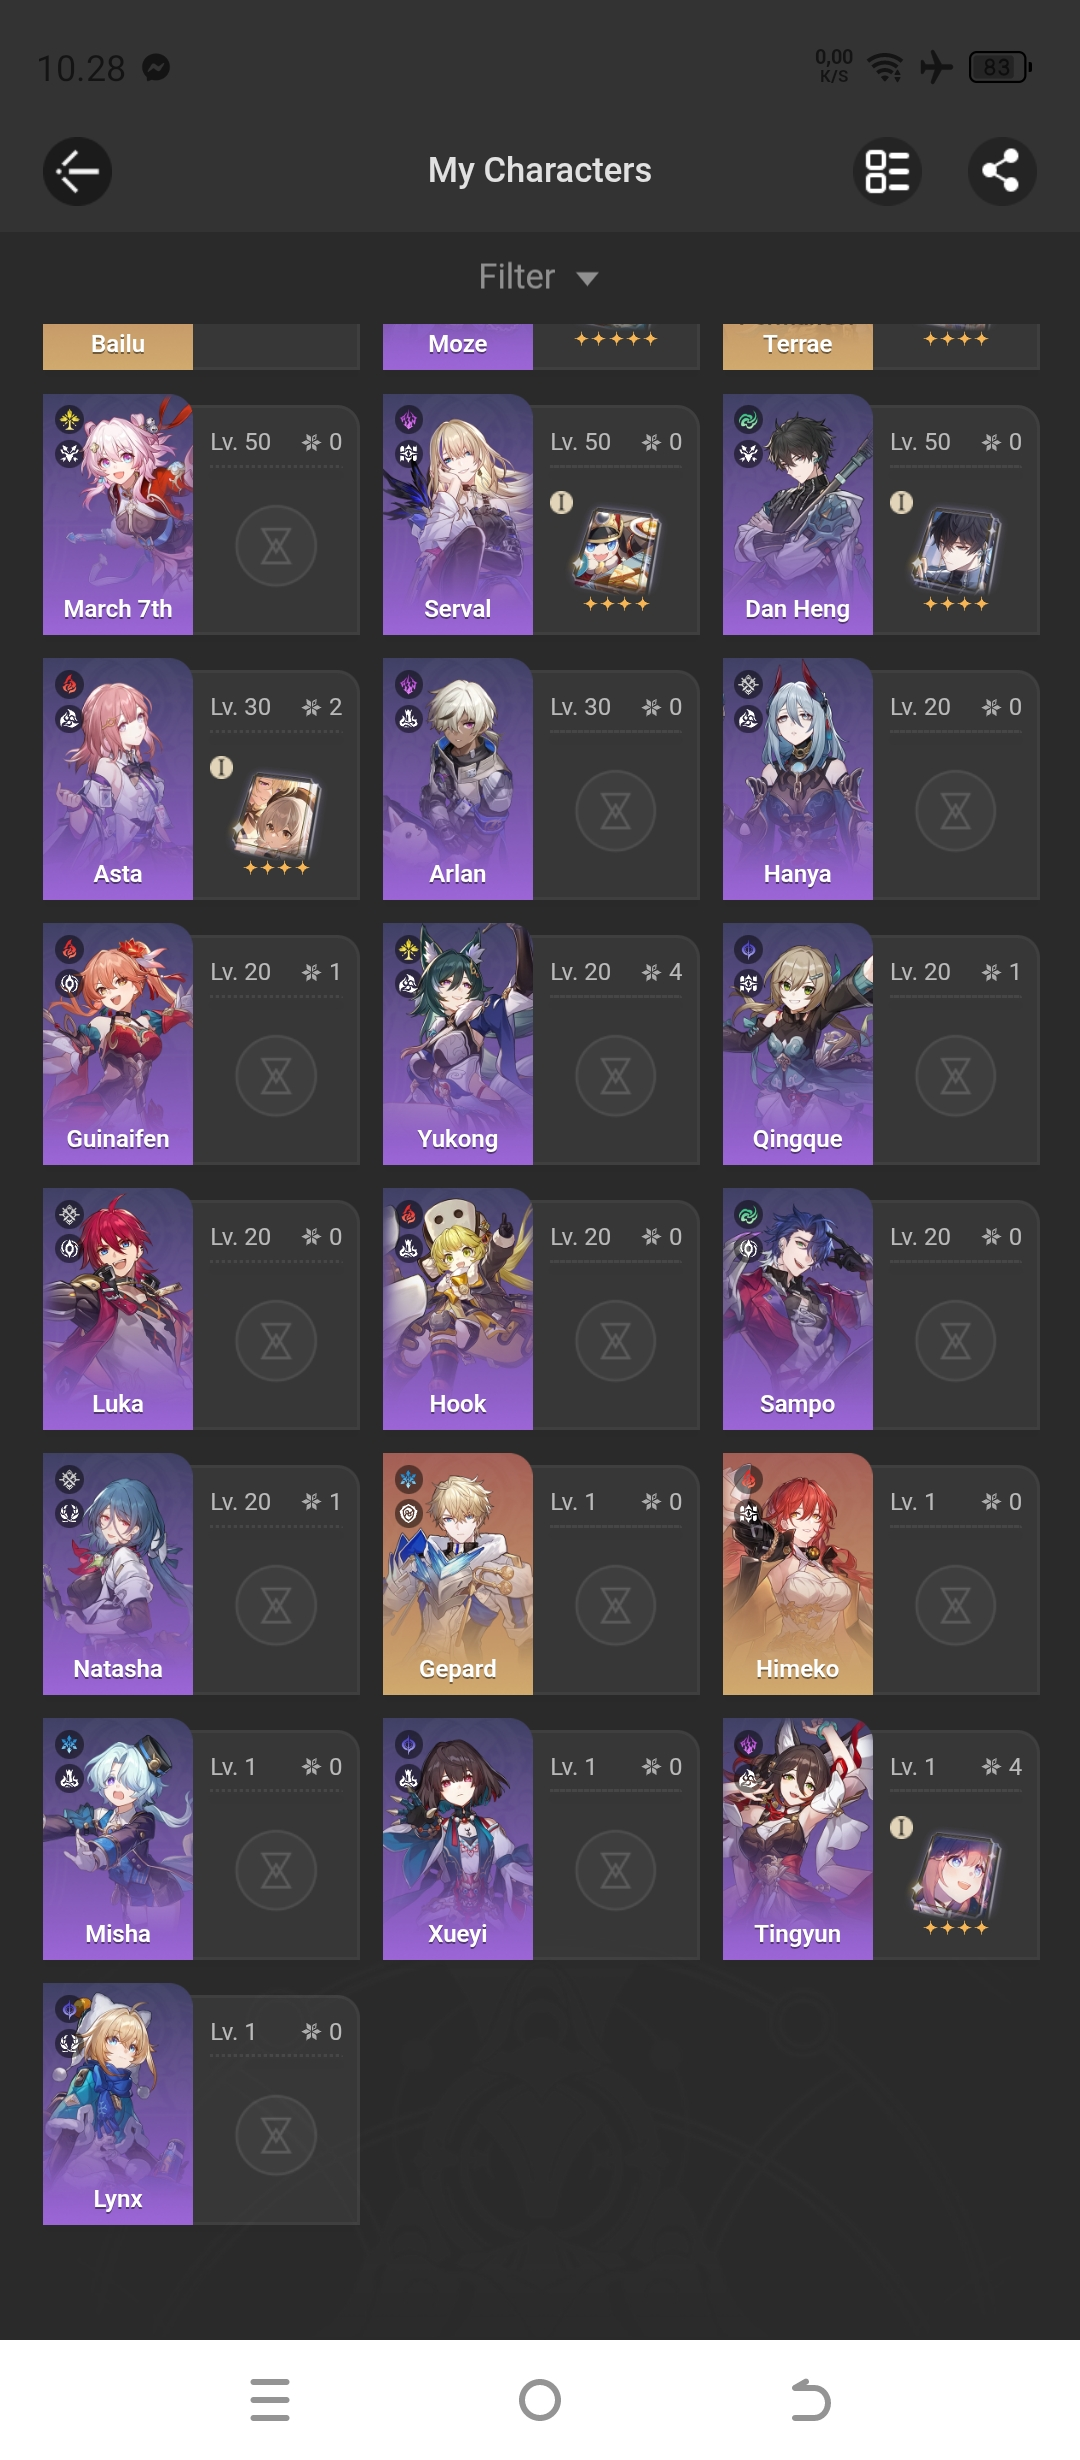Tap the Android recent apps button

(x=270, y=2400)
